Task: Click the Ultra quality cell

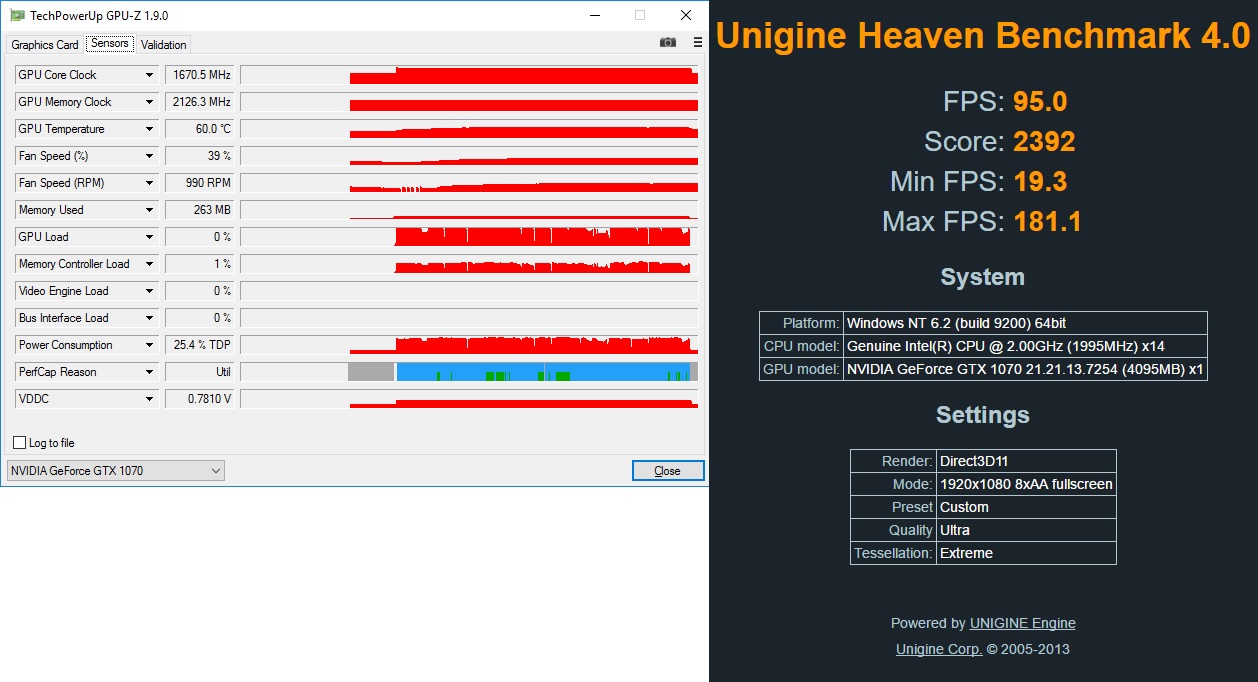Action: (x=1026, y=530)
